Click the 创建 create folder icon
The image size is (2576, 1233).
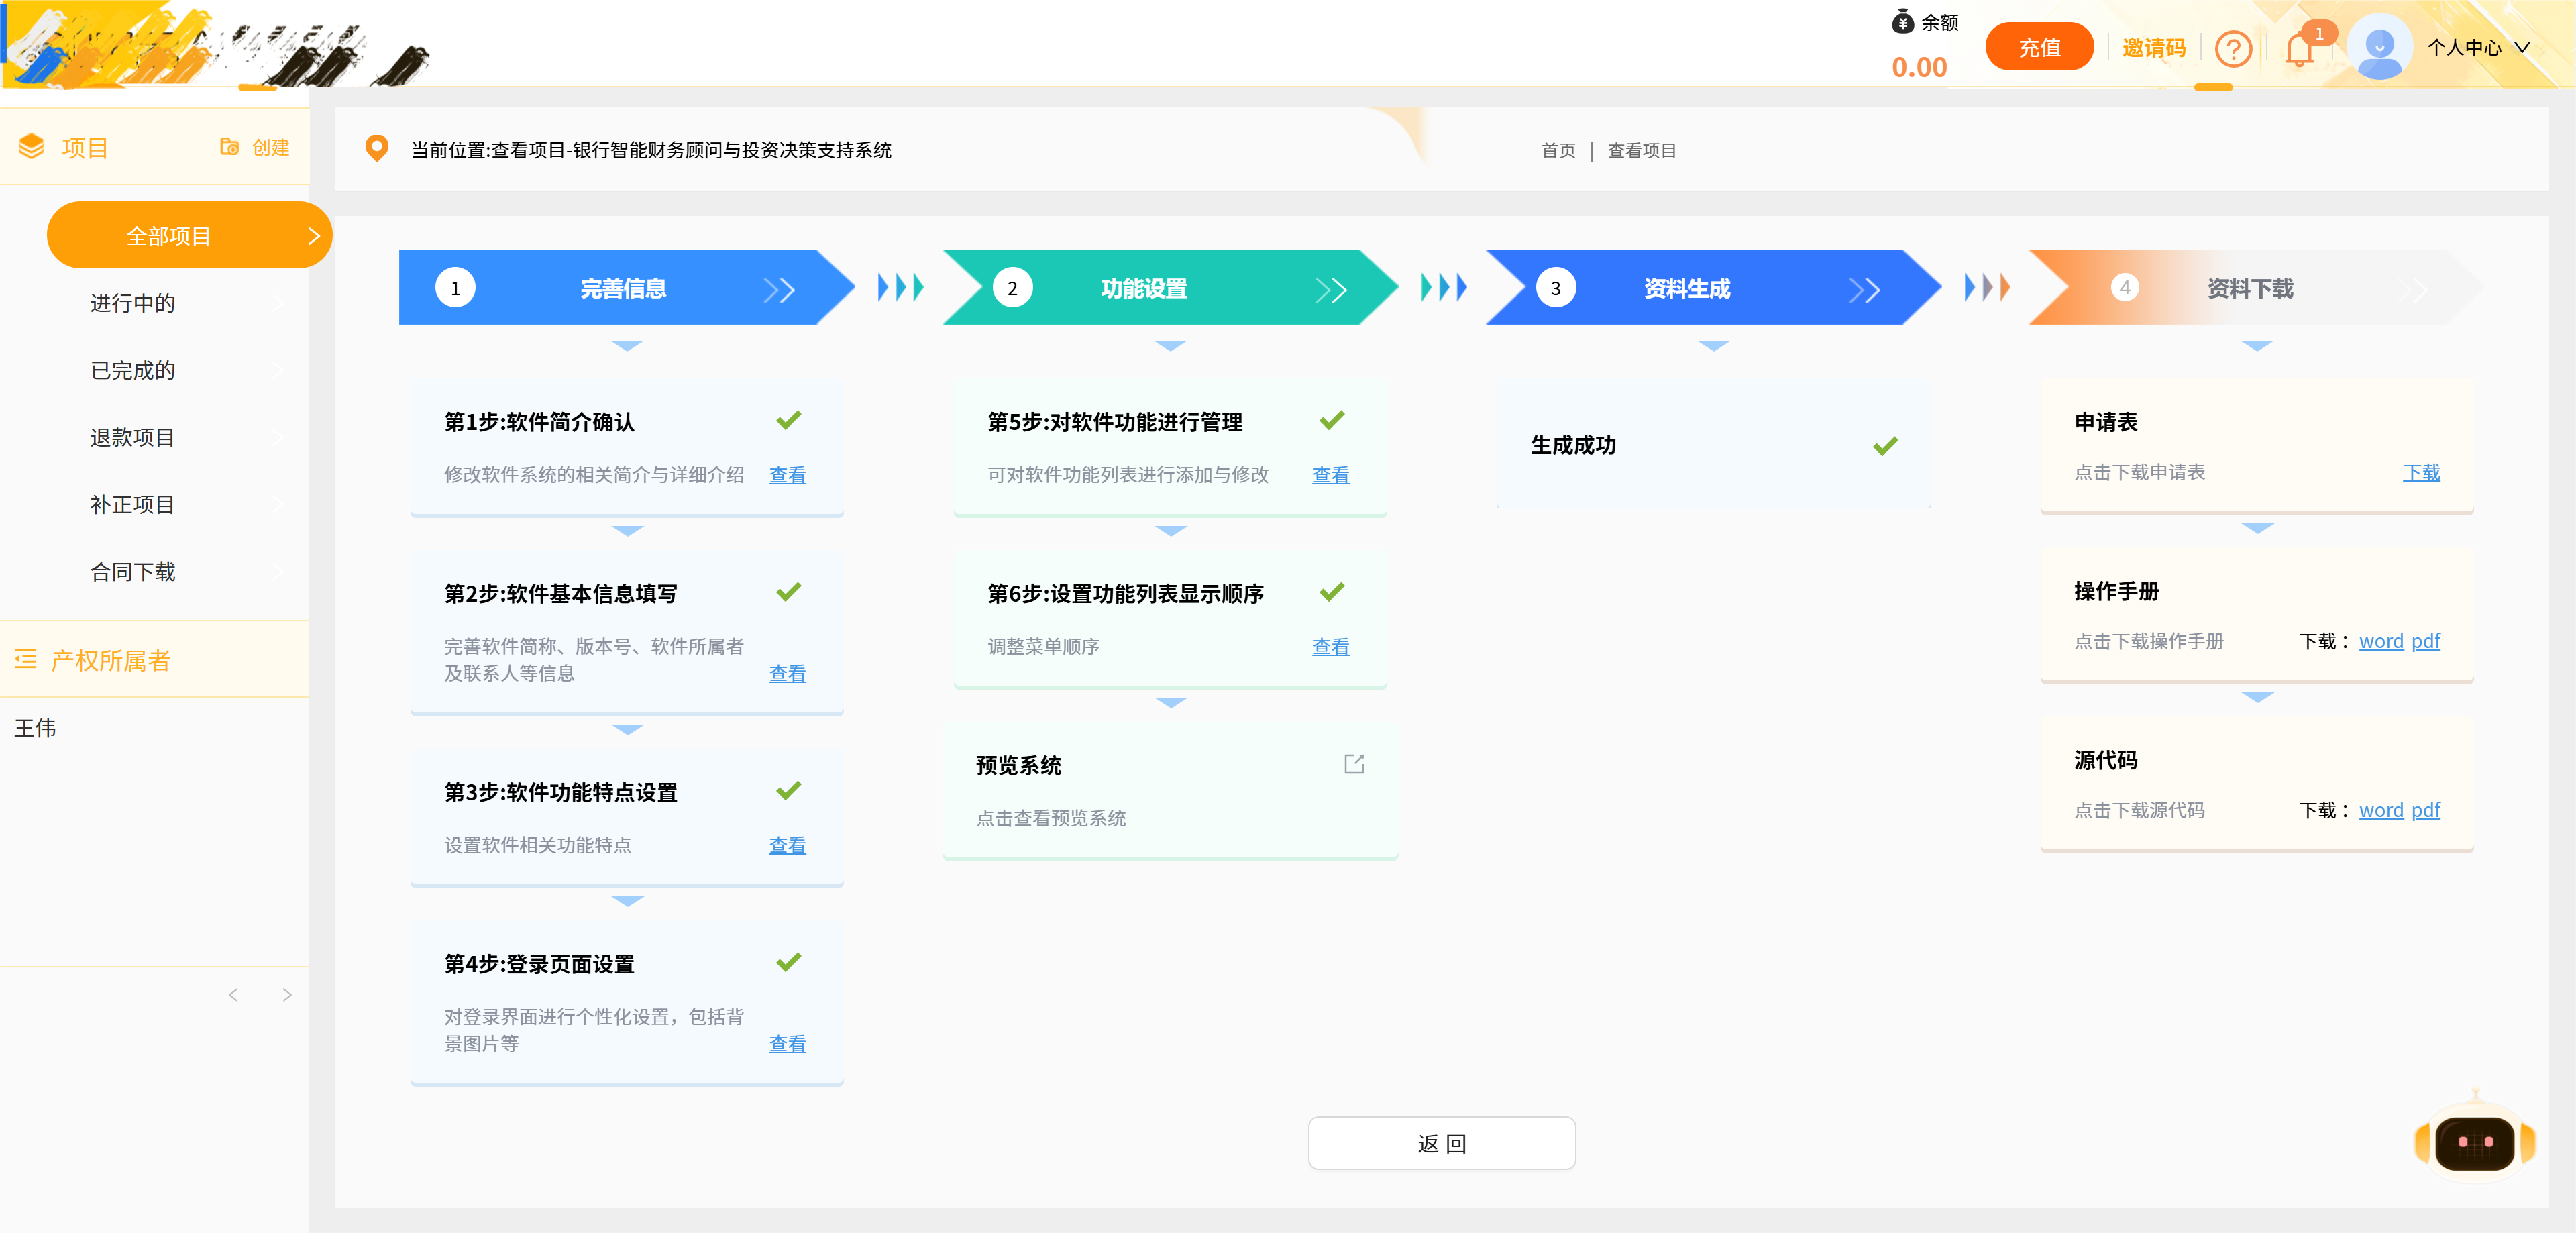[228, 146]
